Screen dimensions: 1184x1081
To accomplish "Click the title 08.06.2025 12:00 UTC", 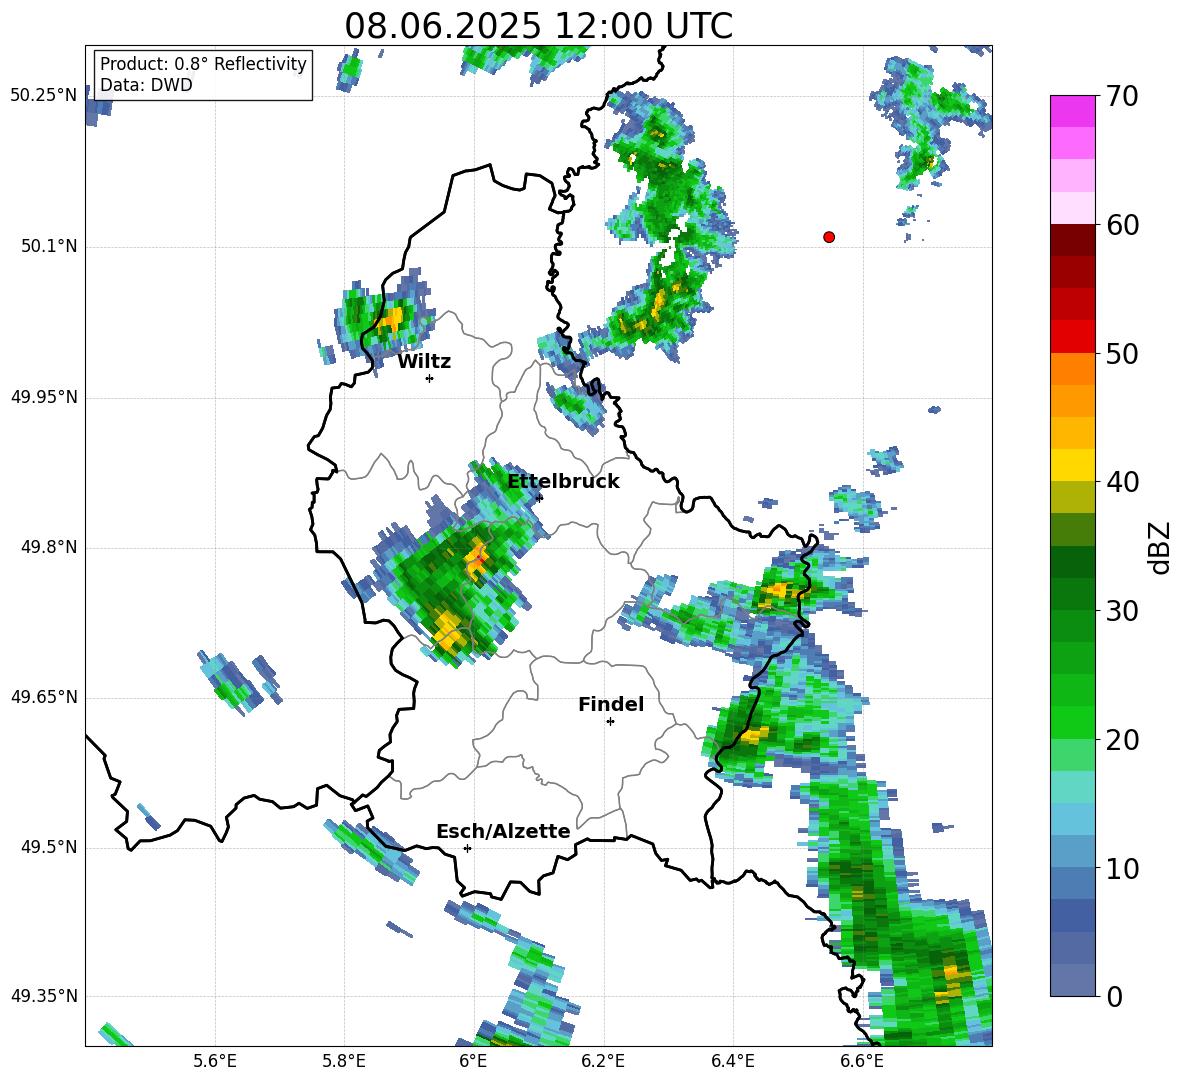I will tap(538, 26).
